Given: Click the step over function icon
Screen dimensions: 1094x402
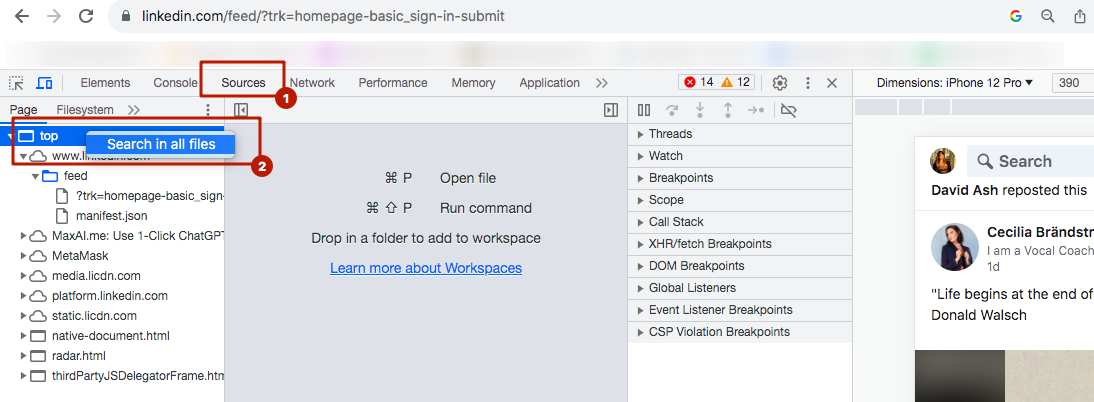Looking at the screenshot, I should 672,110.
